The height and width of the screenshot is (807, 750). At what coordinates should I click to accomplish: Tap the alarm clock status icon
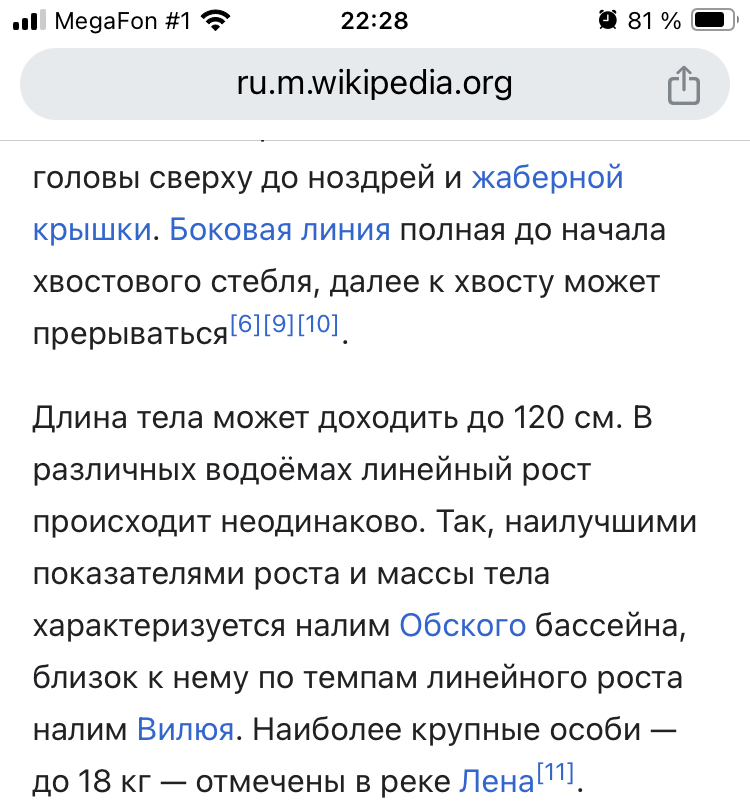[607, 20]
